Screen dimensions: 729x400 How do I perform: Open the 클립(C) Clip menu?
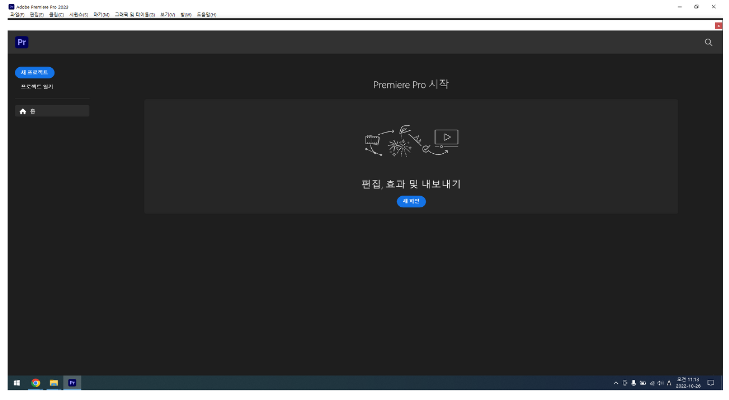coord(56,15)
